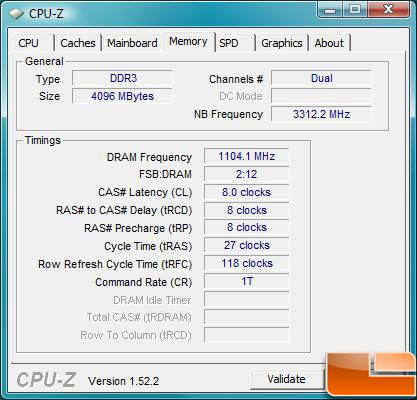Click the CAS# Latency value box
The height and width of the screenshot is (400, 417).
coord(246,192)
